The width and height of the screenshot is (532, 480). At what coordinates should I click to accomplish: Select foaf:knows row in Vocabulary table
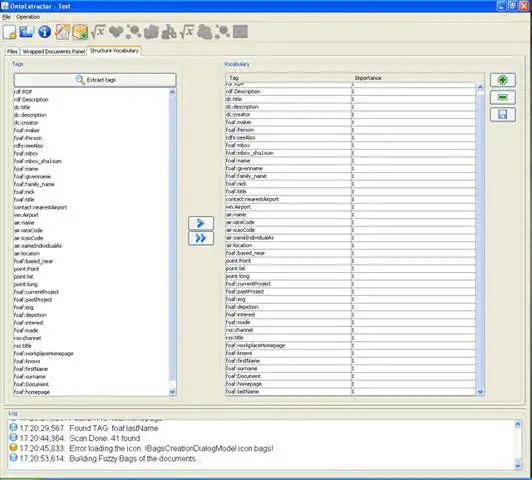(x=351, y=353)
